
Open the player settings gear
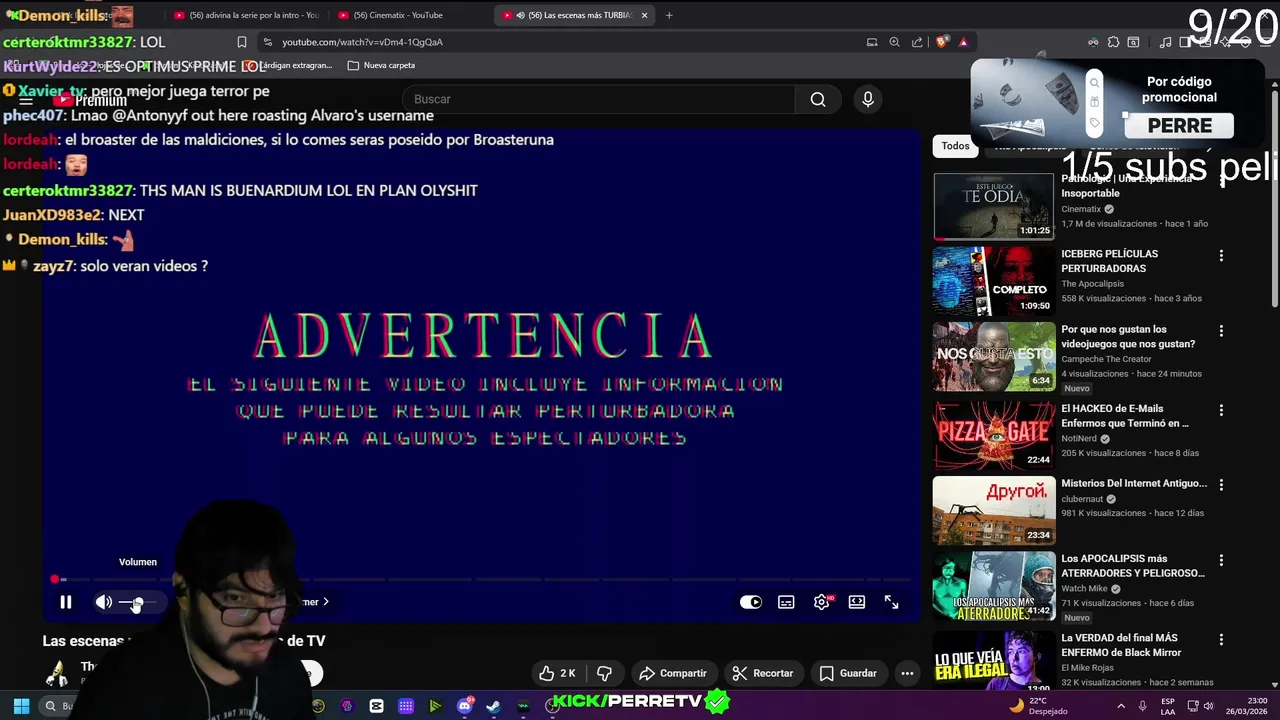(x=822, y=602)
